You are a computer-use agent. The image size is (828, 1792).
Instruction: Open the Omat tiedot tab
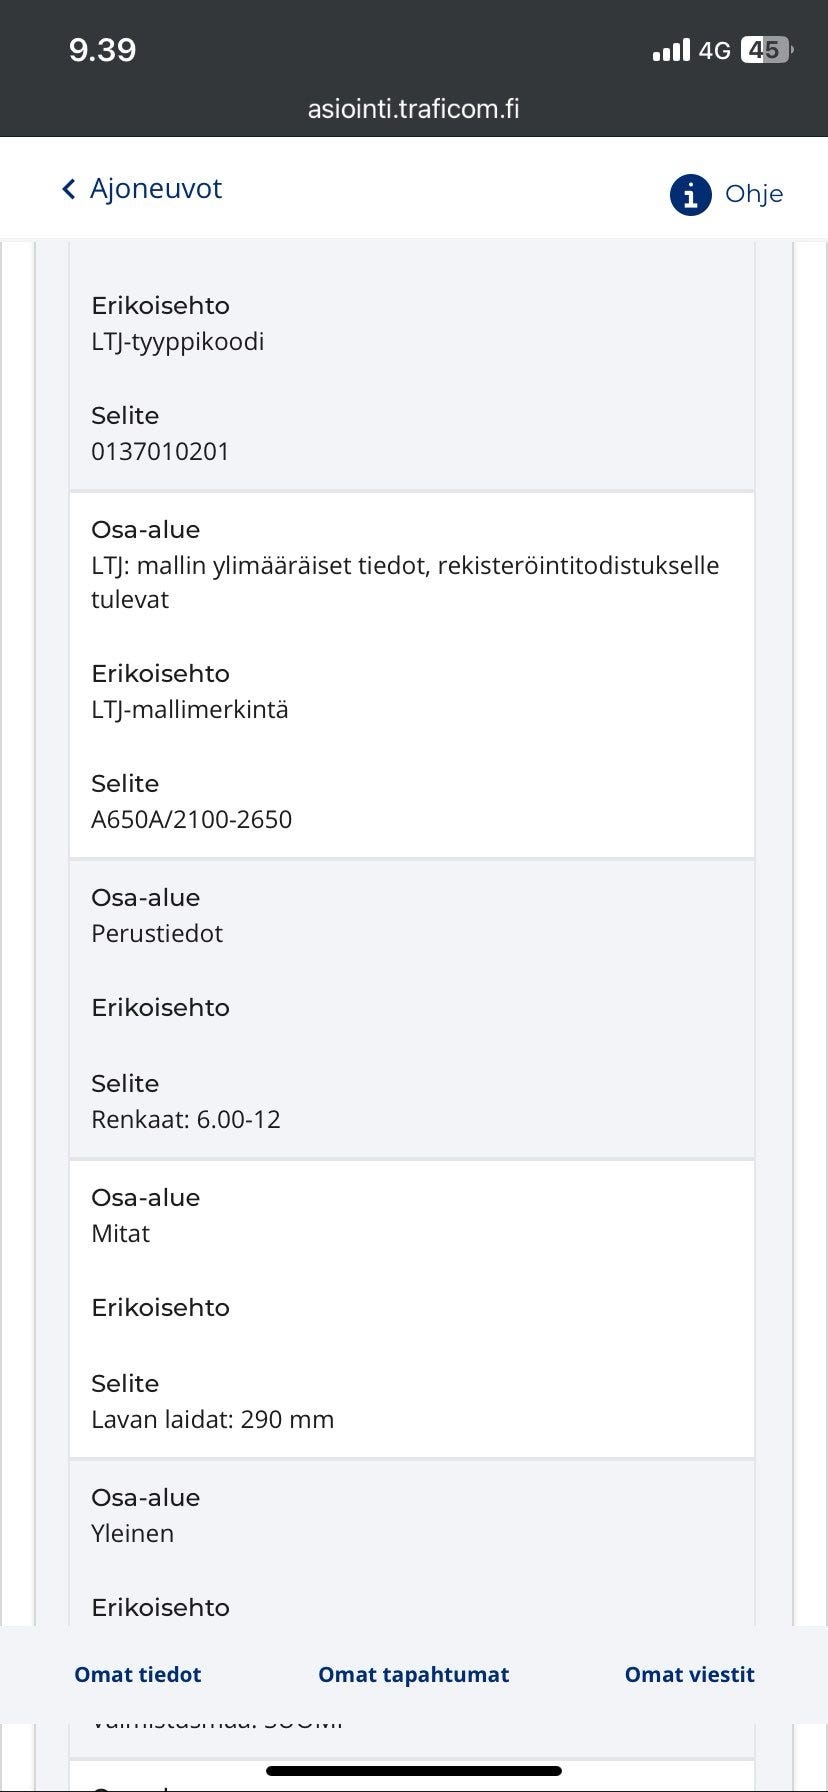(x=138, y=1674)
